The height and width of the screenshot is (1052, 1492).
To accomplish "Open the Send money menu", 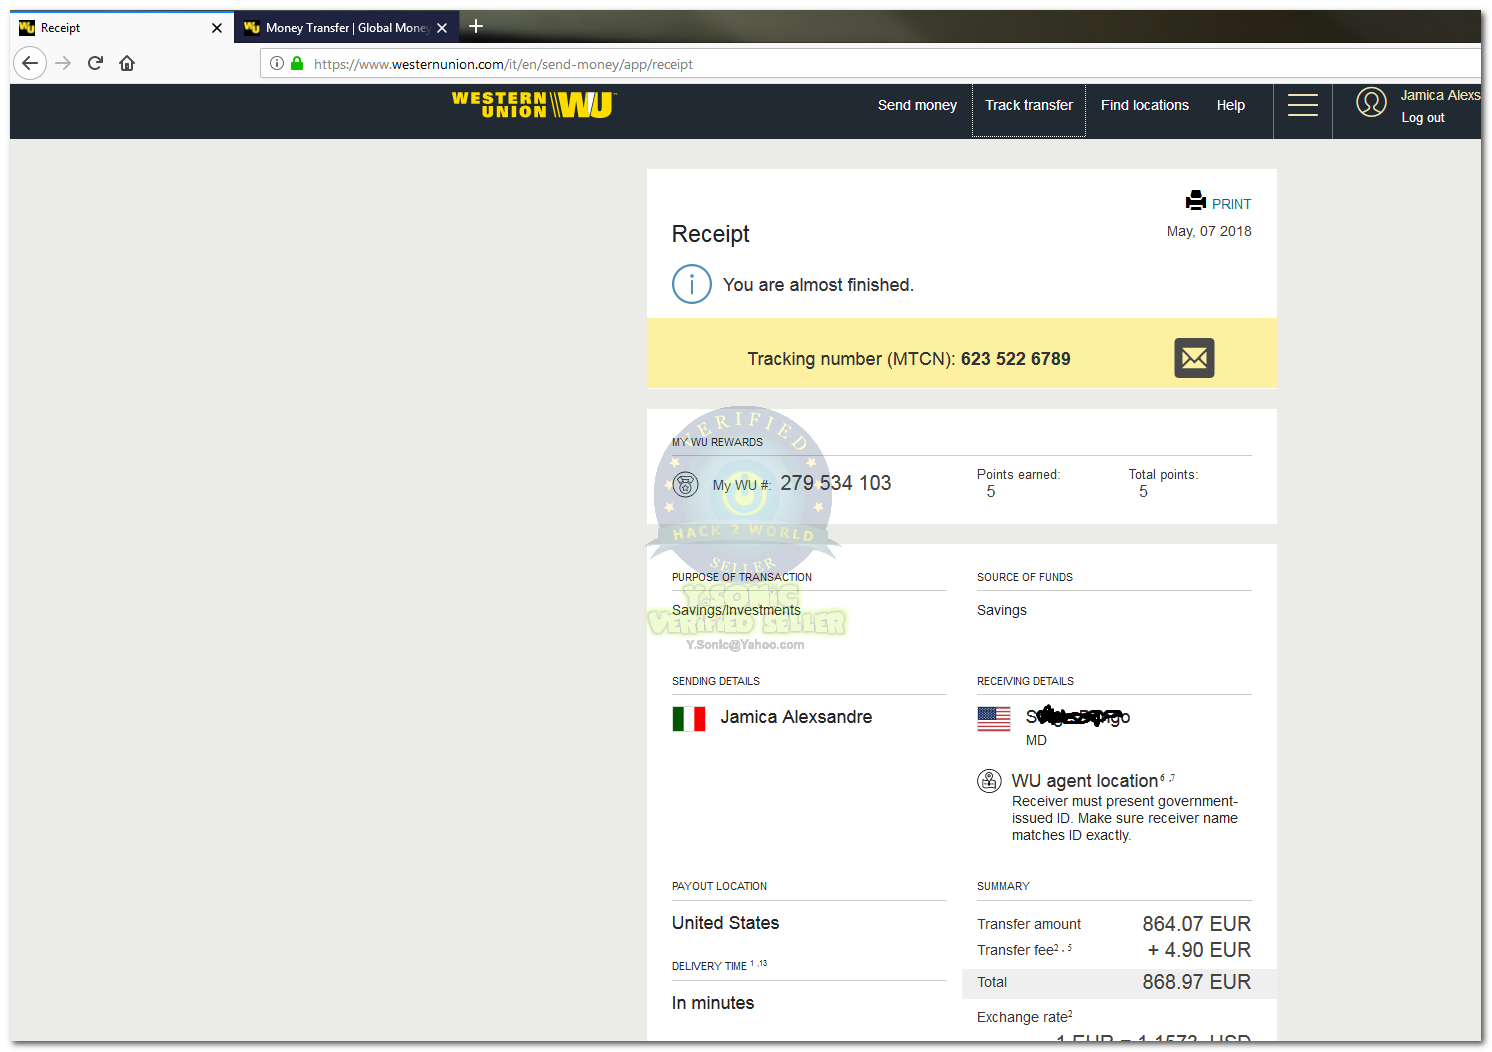I will pyautogui.click(x=917, y=105).
